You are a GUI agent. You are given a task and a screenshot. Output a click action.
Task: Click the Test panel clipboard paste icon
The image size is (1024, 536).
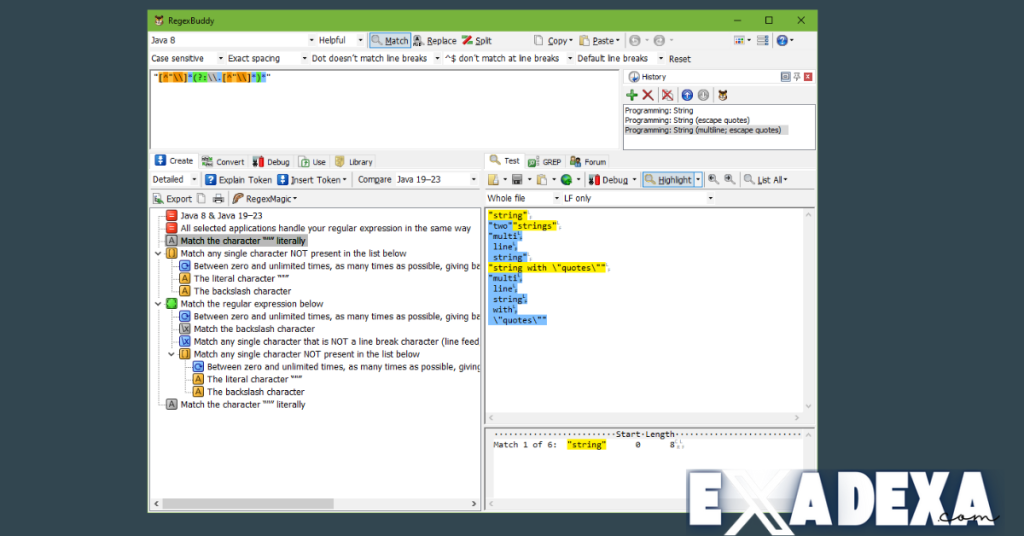541,180
